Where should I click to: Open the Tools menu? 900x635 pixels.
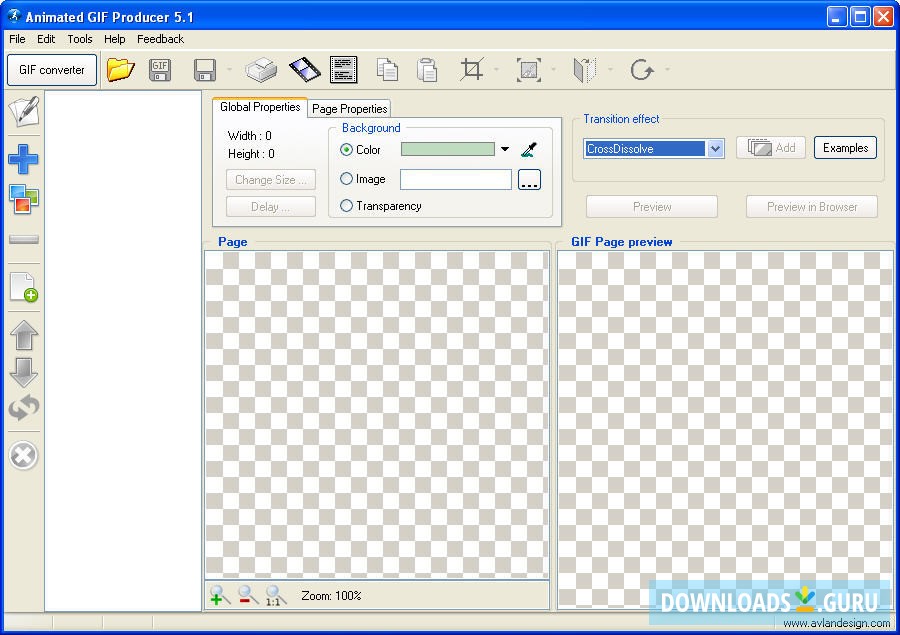pyautogui.click(x=80, y=39)
